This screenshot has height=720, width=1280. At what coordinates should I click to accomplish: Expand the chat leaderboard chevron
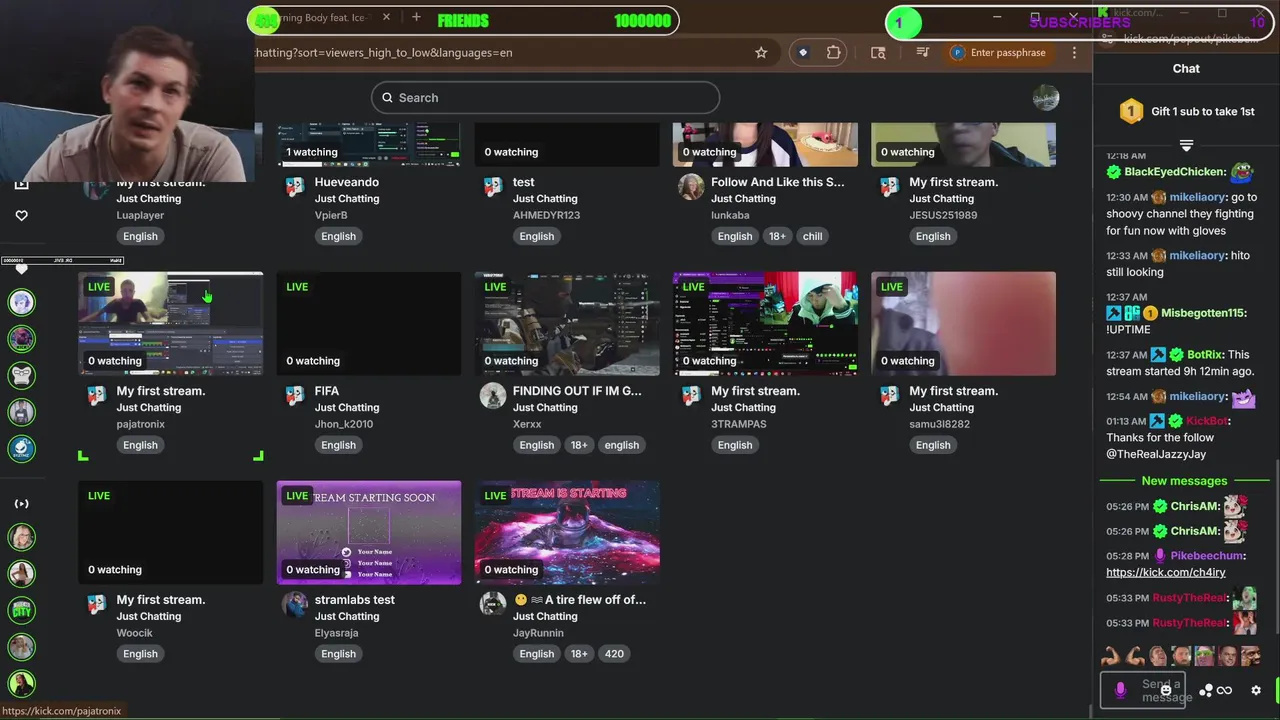pyautogui.click(x=1186, y=146)
